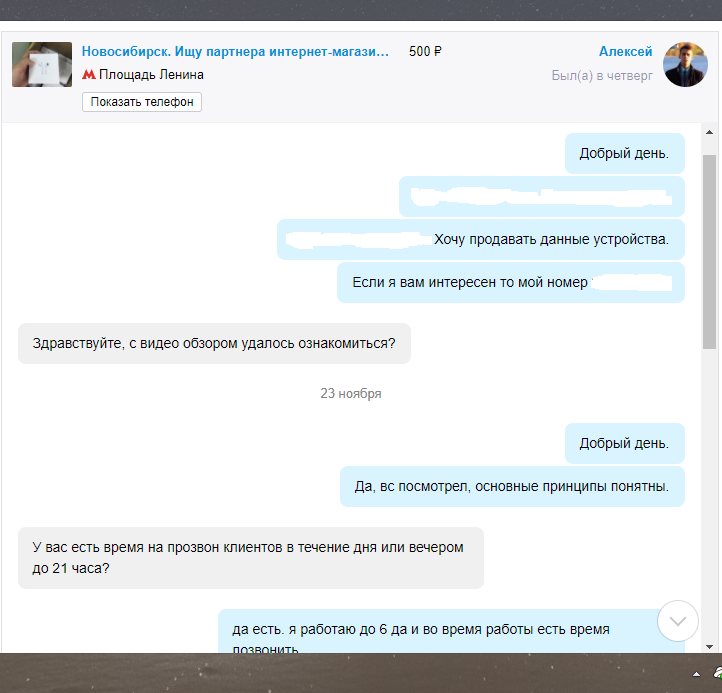Click the 'Да, вс посмотрел' message bubble
Screen dimensions: 722x693
(512, 487)
